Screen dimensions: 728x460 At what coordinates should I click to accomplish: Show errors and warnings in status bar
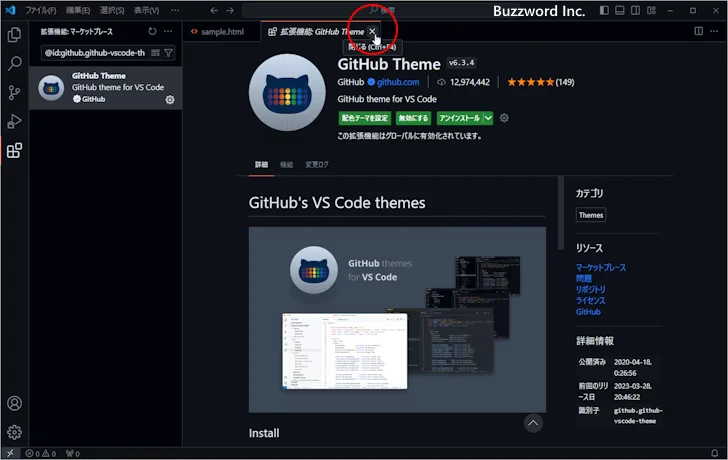[41, 454]
